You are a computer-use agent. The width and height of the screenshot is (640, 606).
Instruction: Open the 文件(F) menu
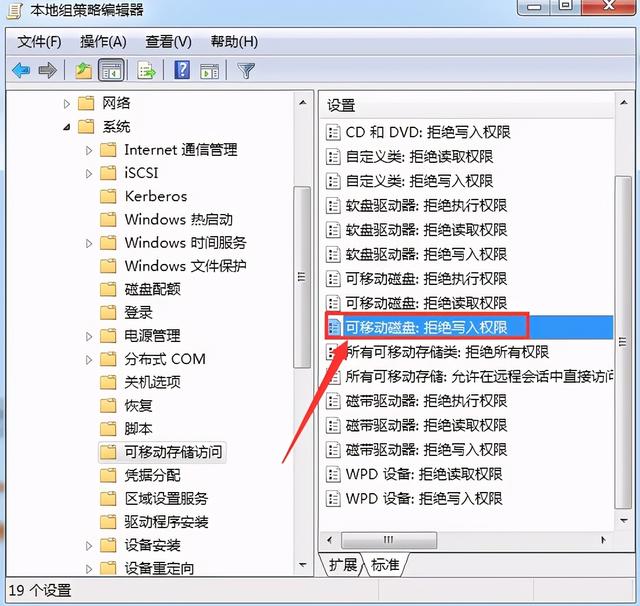pos(39,41)
